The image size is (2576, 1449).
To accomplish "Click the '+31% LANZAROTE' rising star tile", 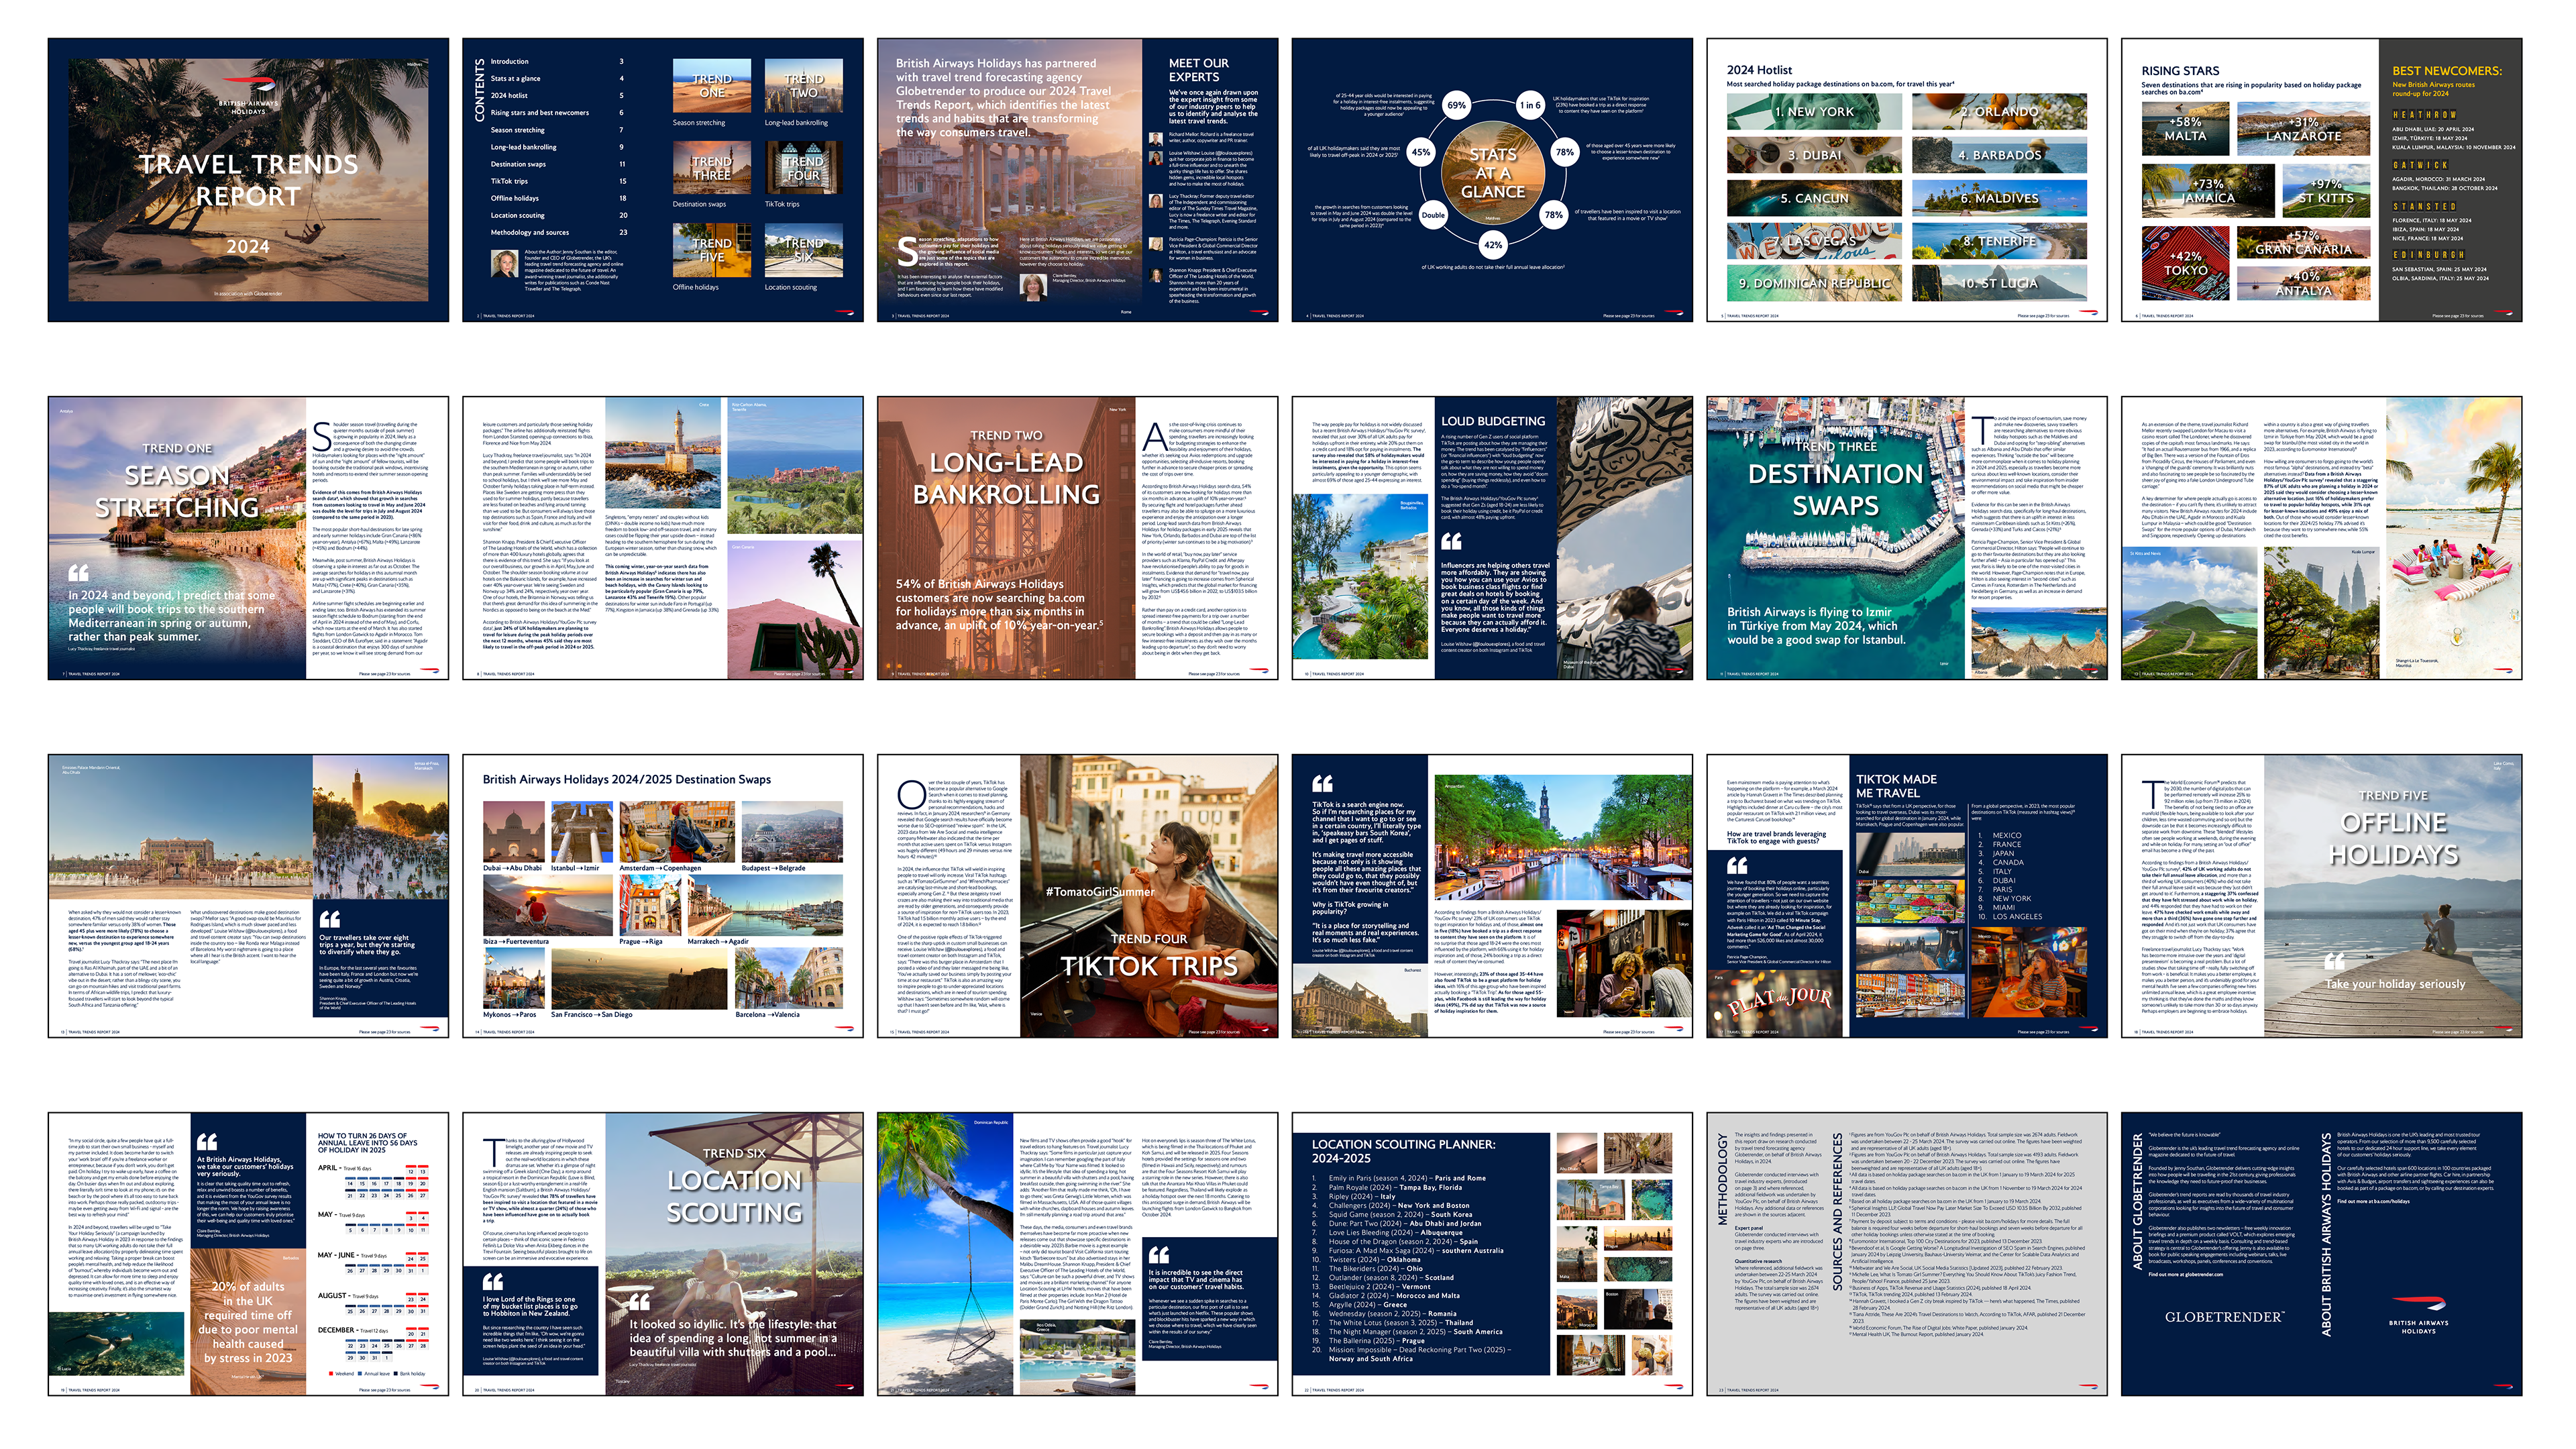I will 2303,129.
